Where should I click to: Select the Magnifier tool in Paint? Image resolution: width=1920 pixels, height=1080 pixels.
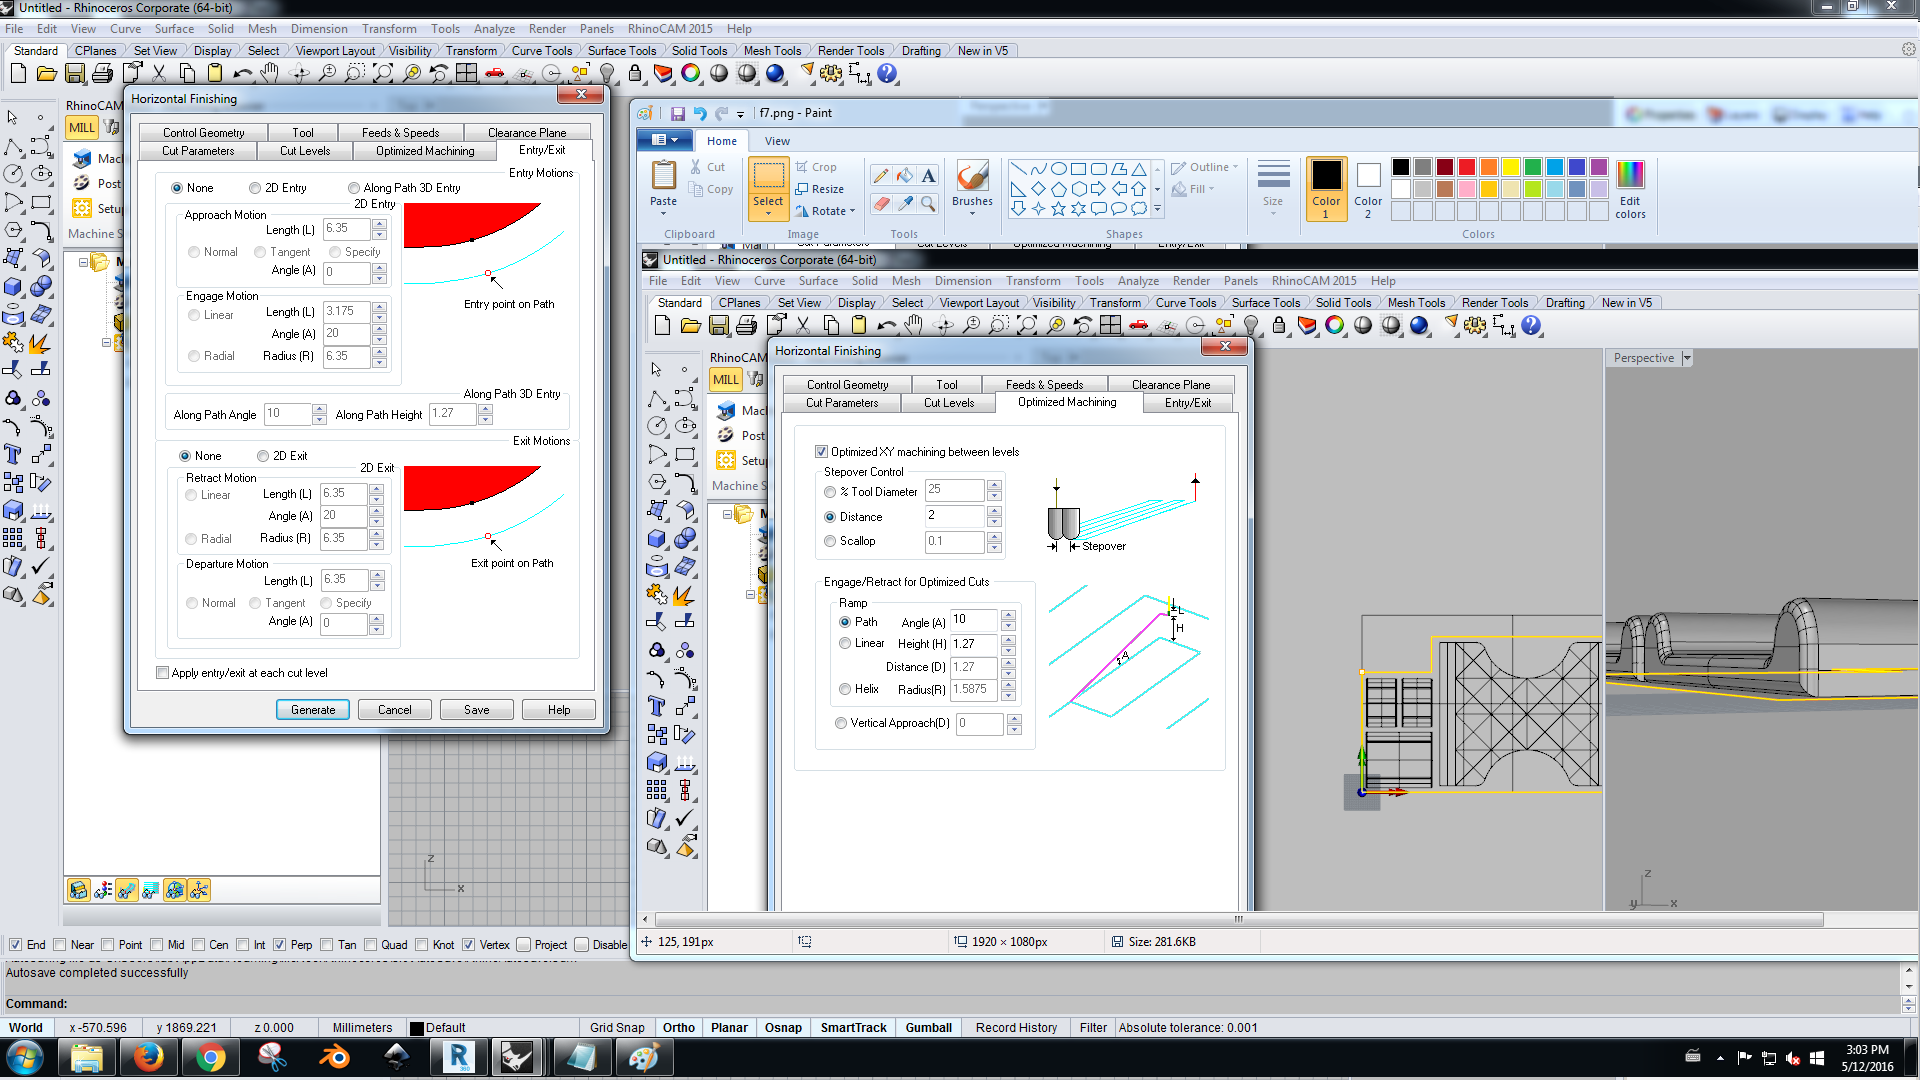click(929, 203)
